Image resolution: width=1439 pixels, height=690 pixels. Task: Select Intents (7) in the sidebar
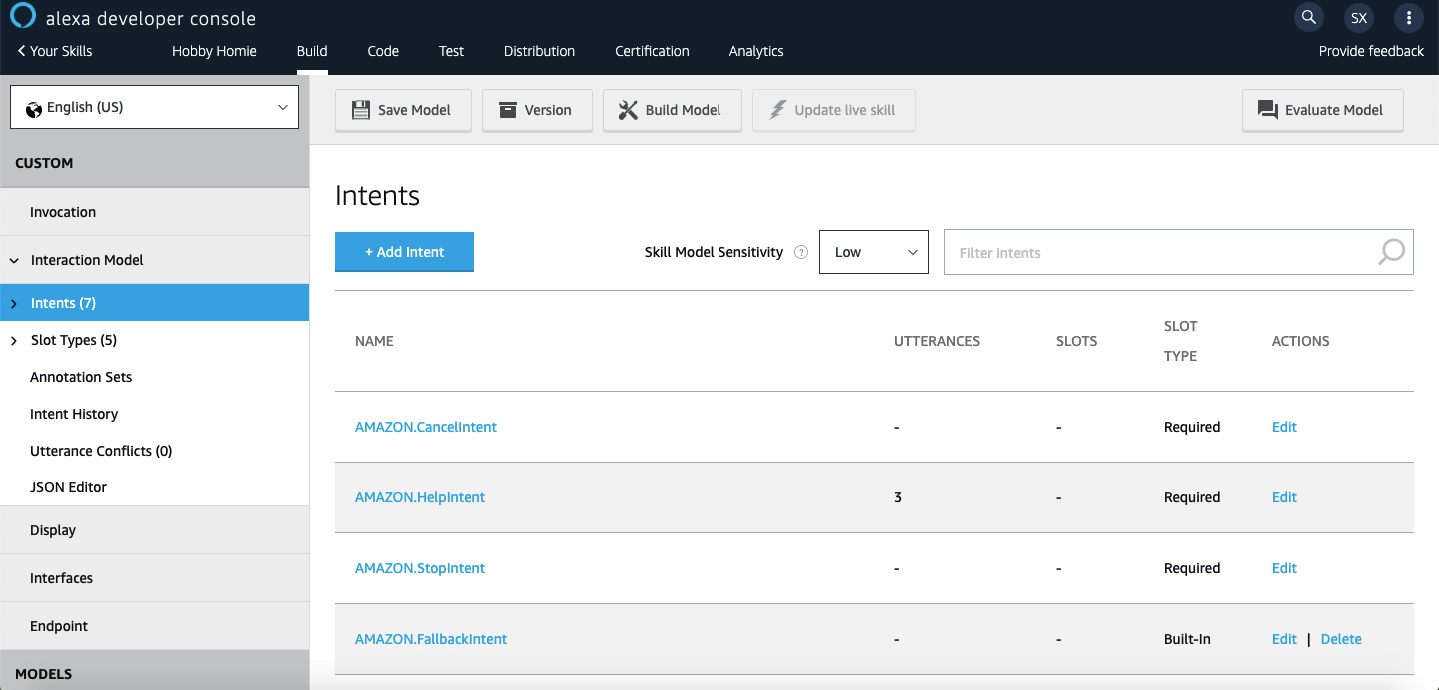(155, 303)
